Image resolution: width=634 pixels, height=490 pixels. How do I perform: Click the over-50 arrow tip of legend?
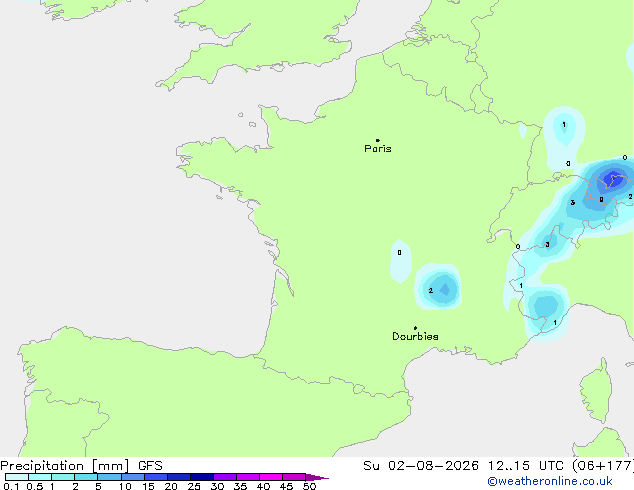click(x=317, y=477)
